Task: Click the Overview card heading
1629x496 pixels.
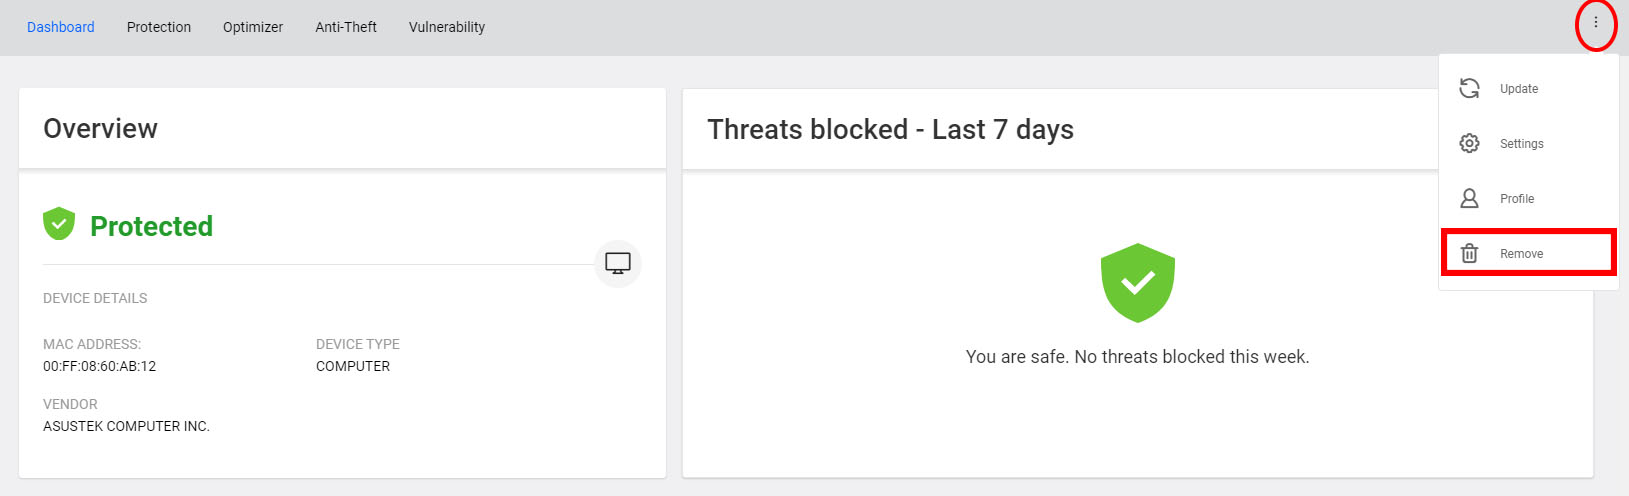Action: 100,129
